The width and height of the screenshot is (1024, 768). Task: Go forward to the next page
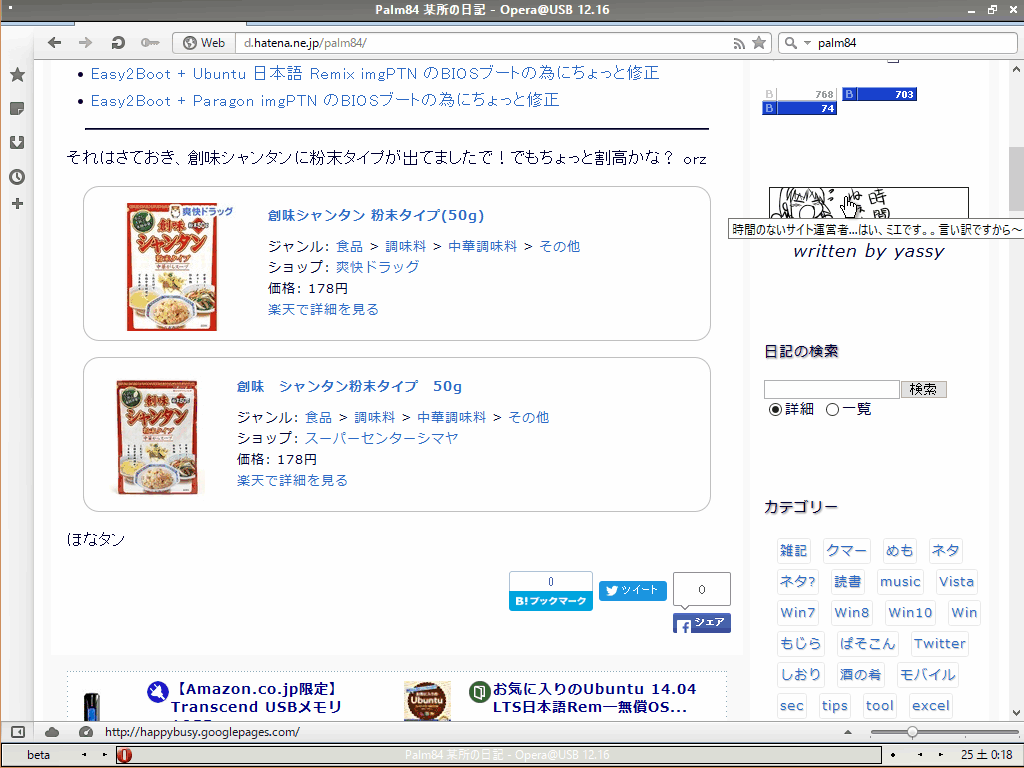point(86,42)
